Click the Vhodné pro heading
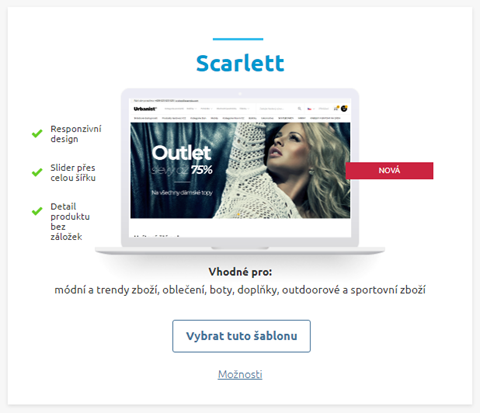Screen dimensions: 480x413 (240, 272)
